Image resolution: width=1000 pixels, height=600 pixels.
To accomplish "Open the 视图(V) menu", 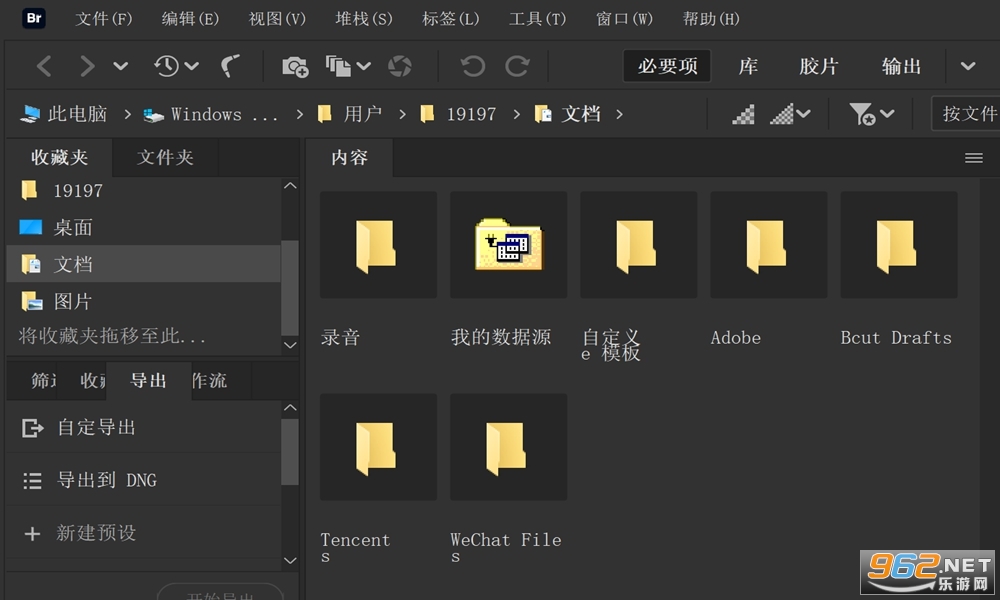I will pyautogui.click(x=277, y=18).
